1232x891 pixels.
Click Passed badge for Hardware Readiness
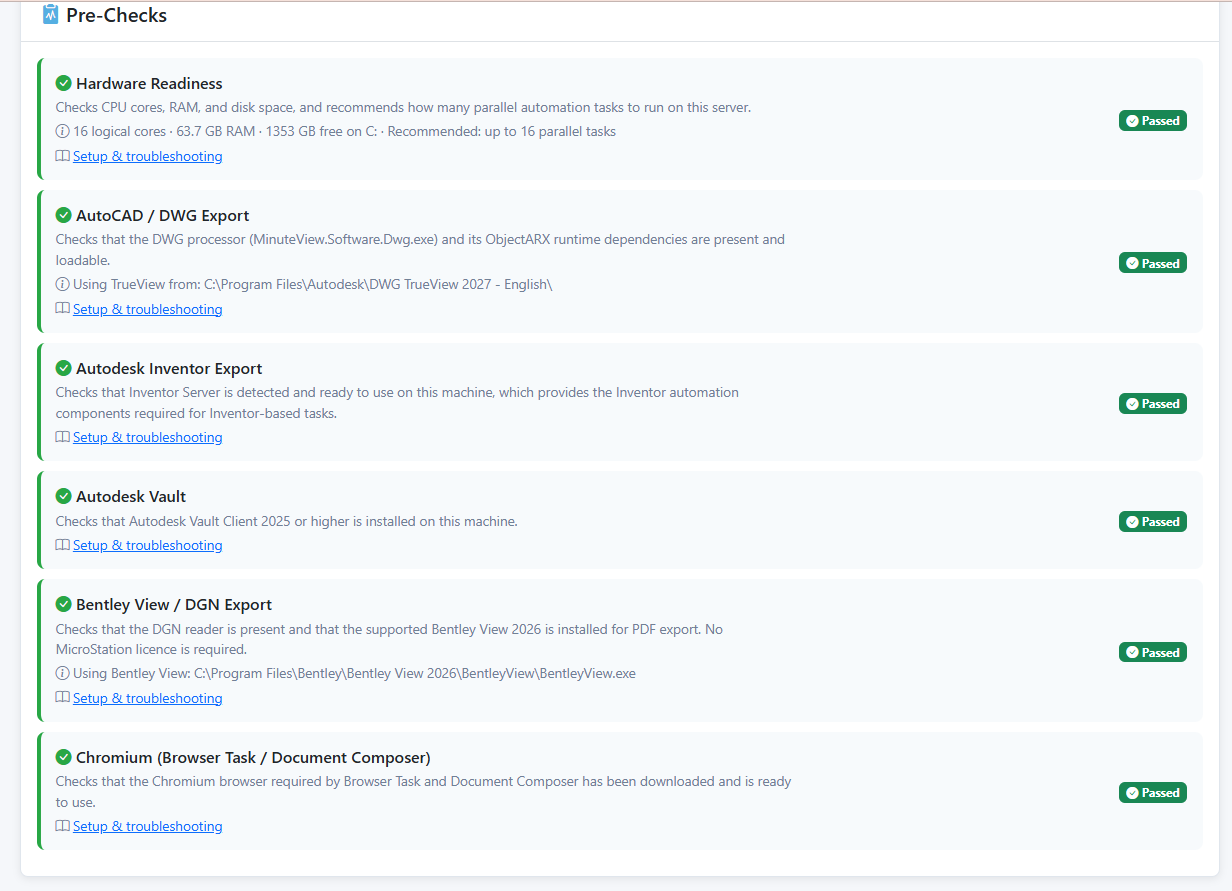[1153, 120]
